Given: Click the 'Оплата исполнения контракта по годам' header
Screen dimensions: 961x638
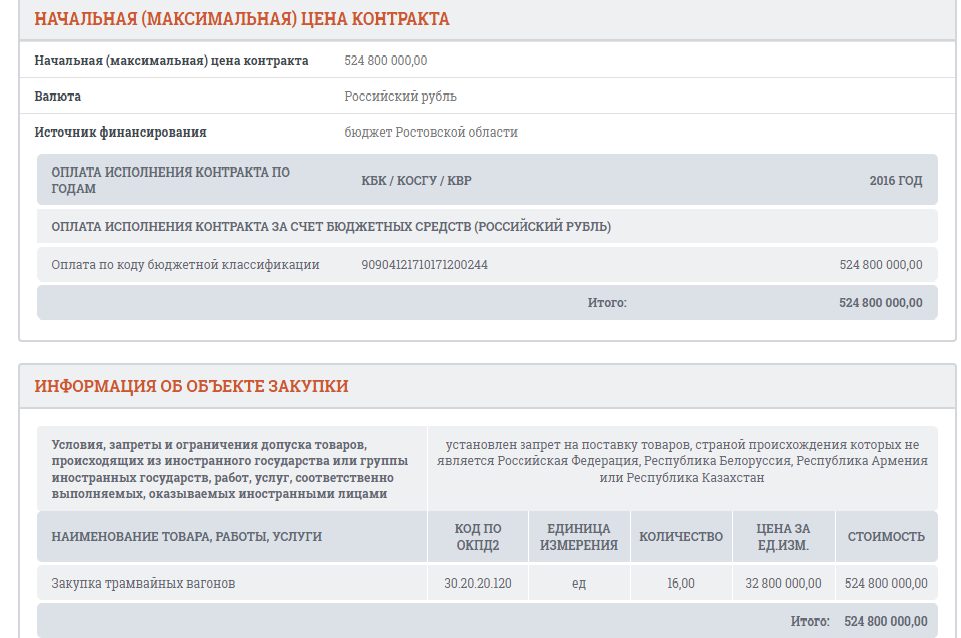Looking at the screenshot, I should point(170,180).
